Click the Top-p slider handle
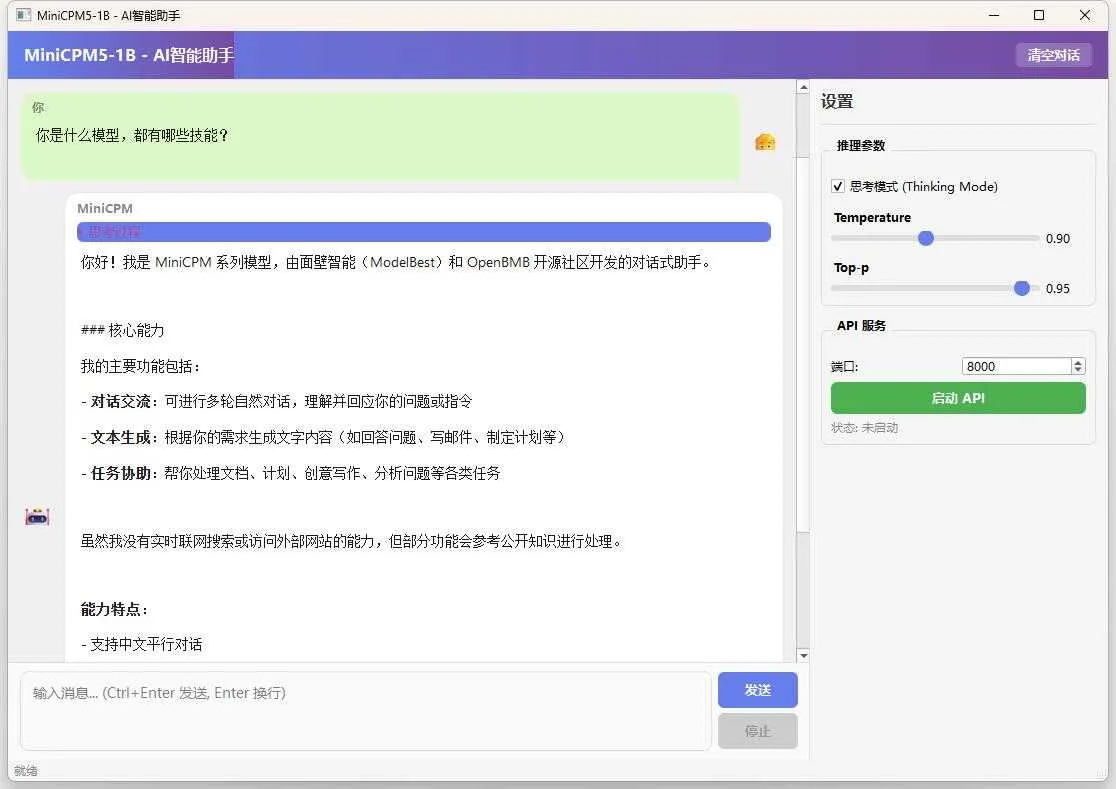Viewport: 1116px width, 789px height. click(1021, 288)
